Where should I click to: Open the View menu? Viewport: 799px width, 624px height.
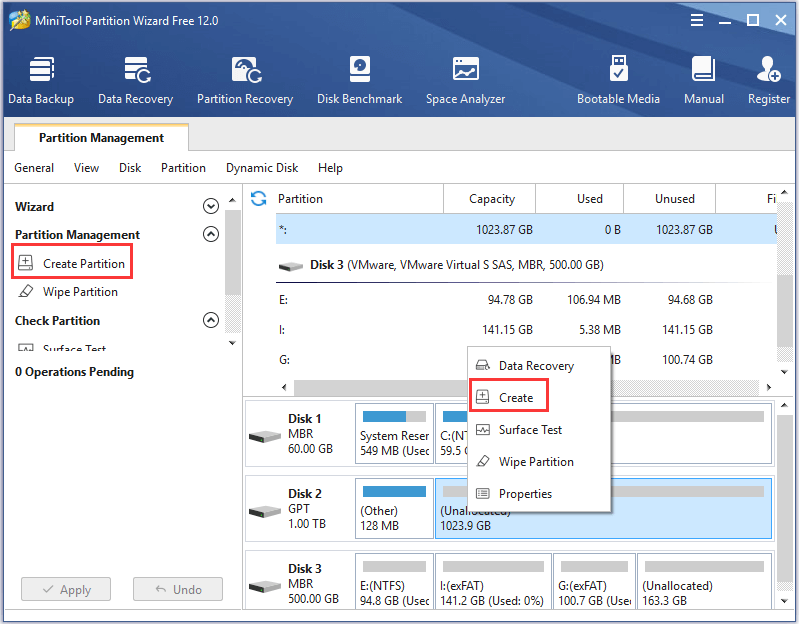86,168
